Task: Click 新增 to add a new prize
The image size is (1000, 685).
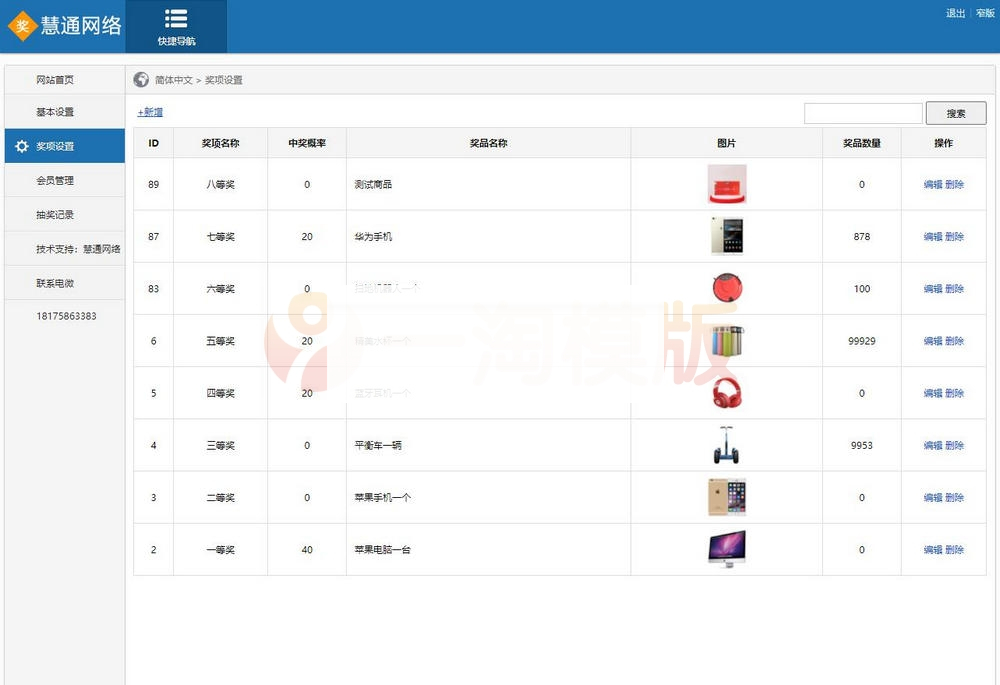Action: [x=152, y=112]
